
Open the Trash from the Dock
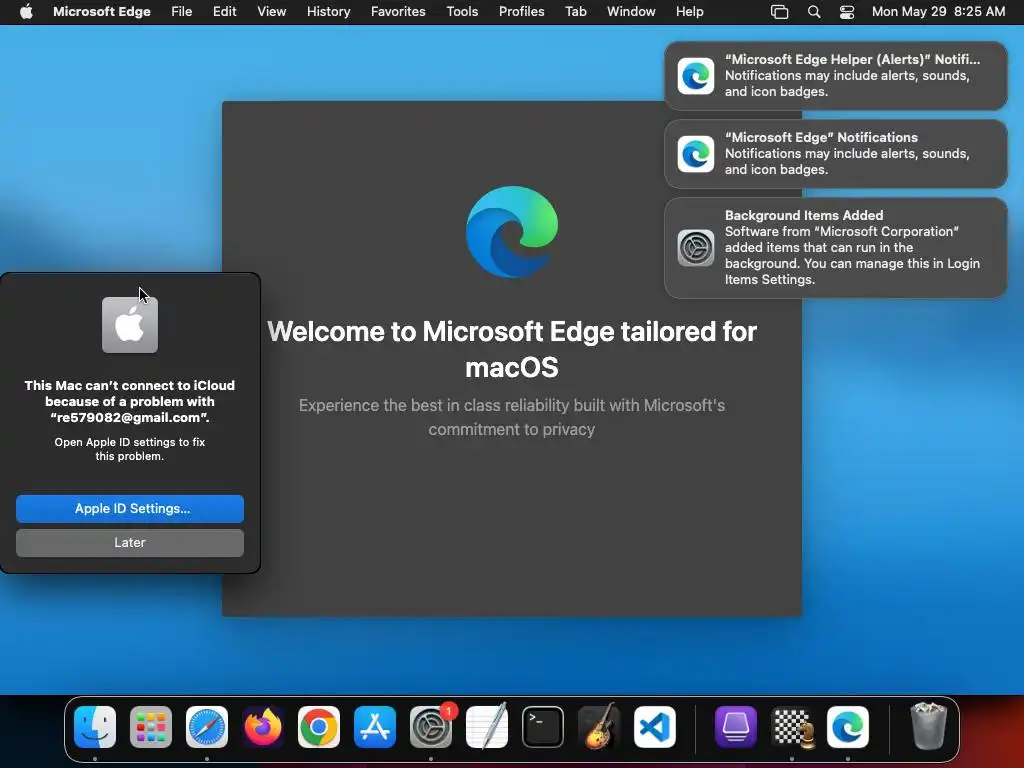[x=929, y=726]
